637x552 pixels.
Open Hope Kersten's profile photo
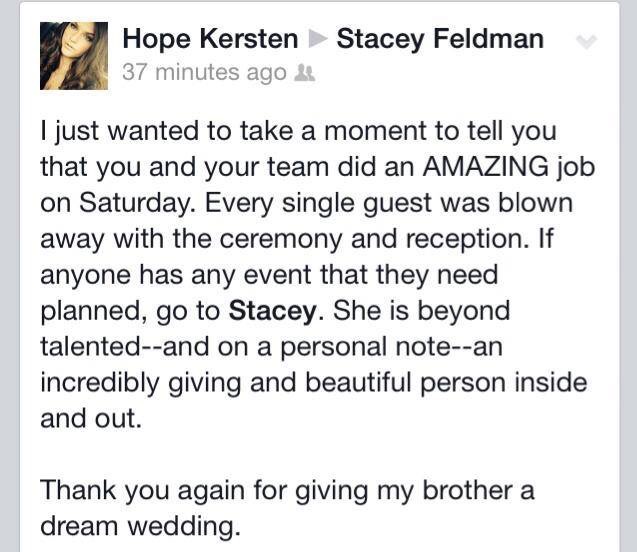tap(73, 56)
